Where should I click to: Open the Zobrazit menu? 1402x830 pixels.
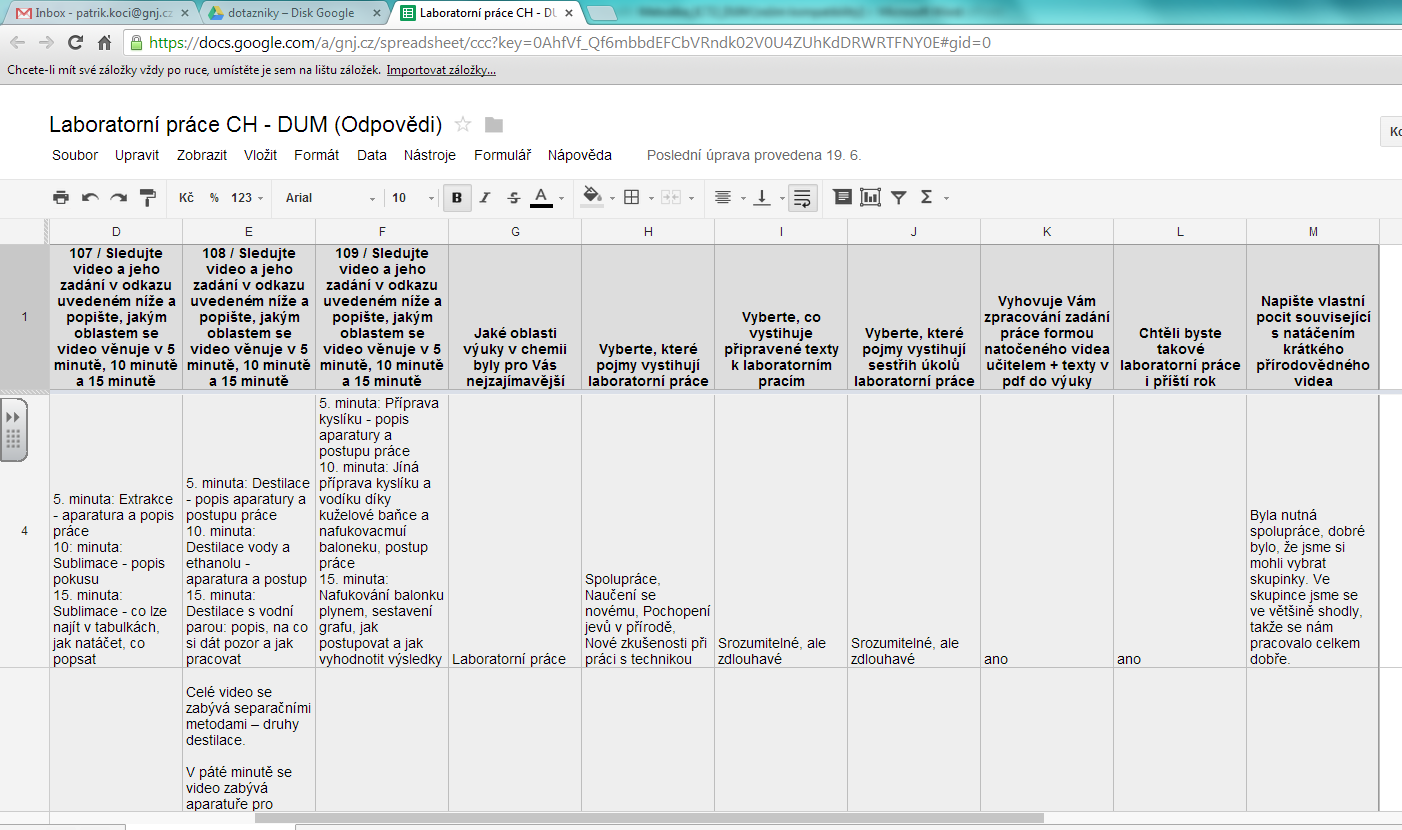pyautogui.click(x=202, y=155)
